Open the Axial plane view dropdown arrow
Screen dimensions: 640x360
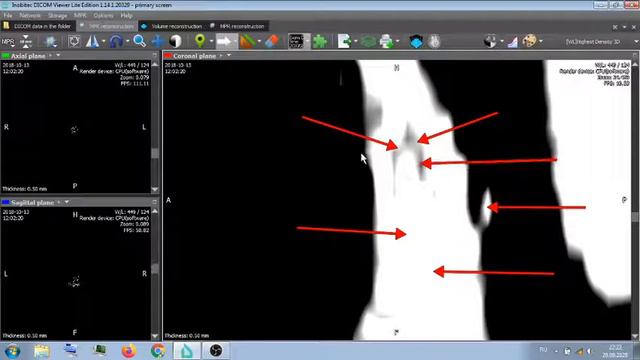58,55
